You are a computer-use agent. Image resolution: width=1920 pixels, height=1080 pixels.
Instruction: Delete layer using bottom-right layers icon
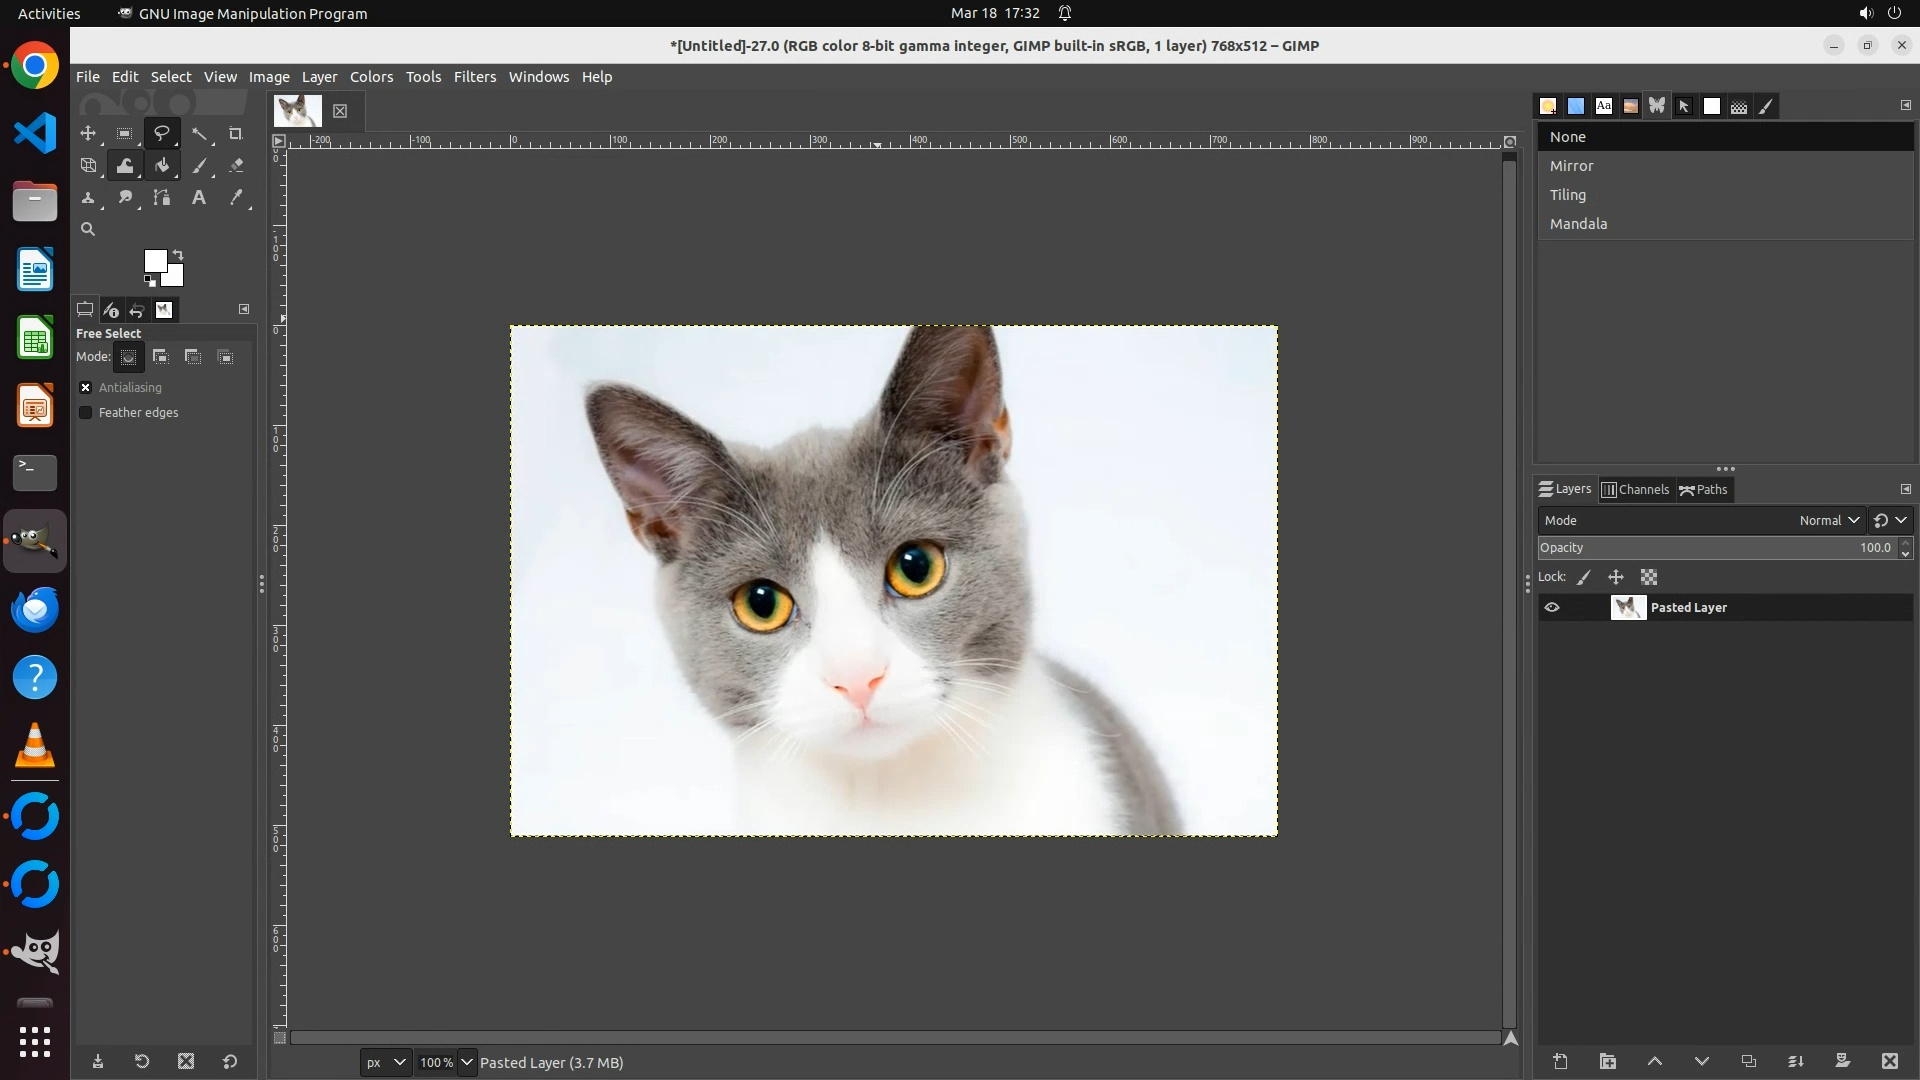pos(1889,1061)
